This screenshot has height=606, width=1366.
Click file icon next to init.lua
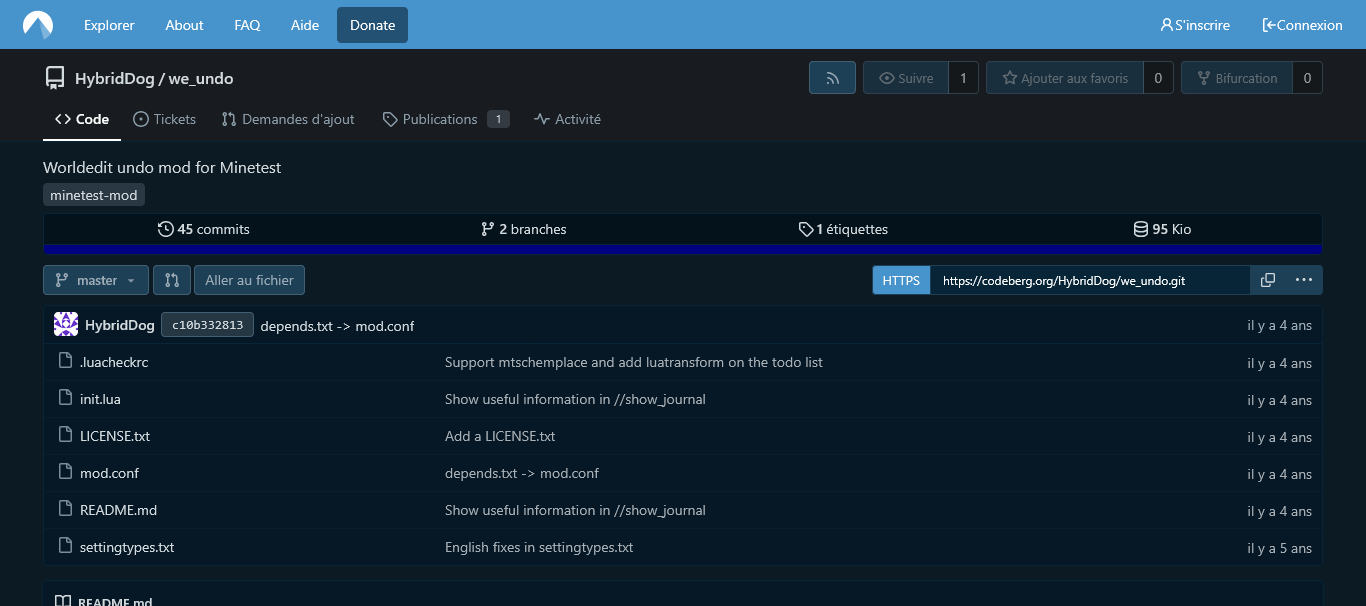(66, 399)
